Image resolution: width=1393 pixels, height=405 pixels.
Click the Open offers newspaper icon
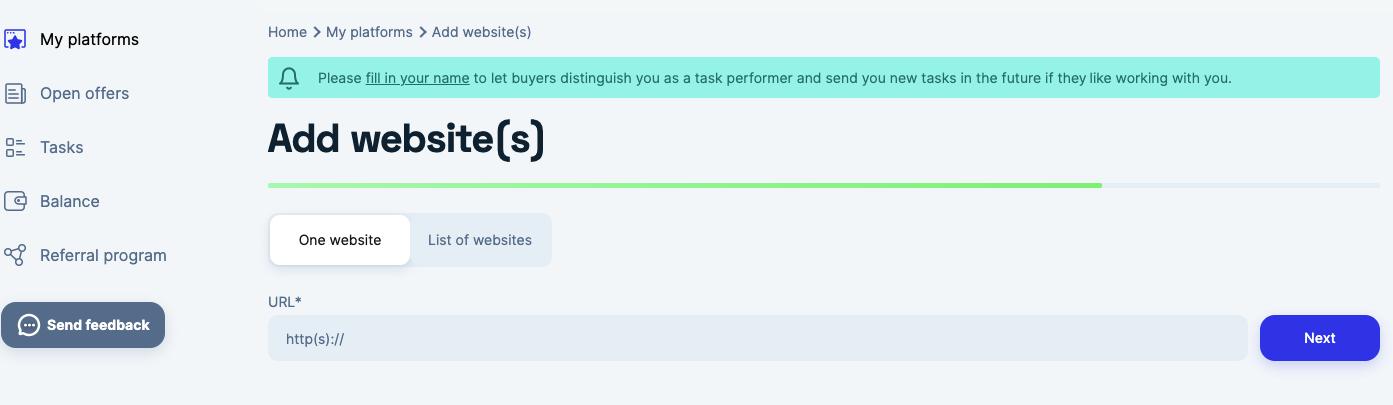pyautogui.click(x=15, y=94)
